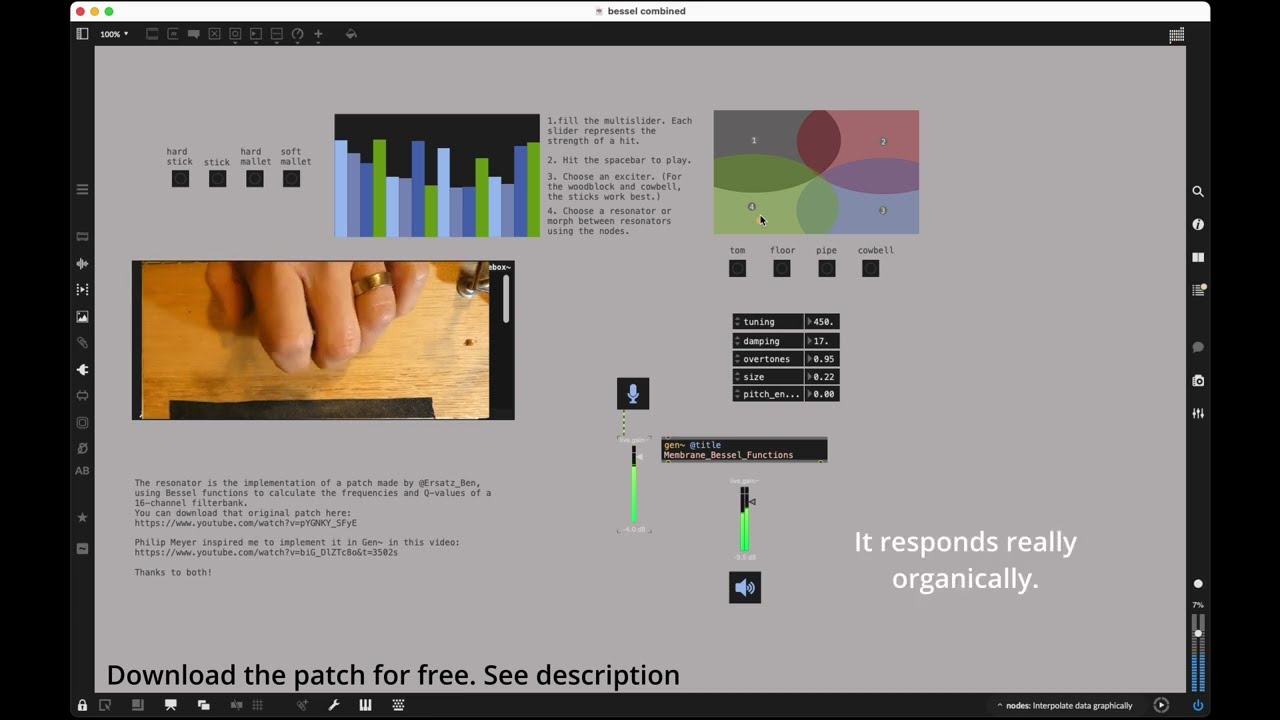Toggle presentation mode in bottom toolbar
Viewport: 1280px width, 720px height.
pyautogui.click(x=170, y=705)
